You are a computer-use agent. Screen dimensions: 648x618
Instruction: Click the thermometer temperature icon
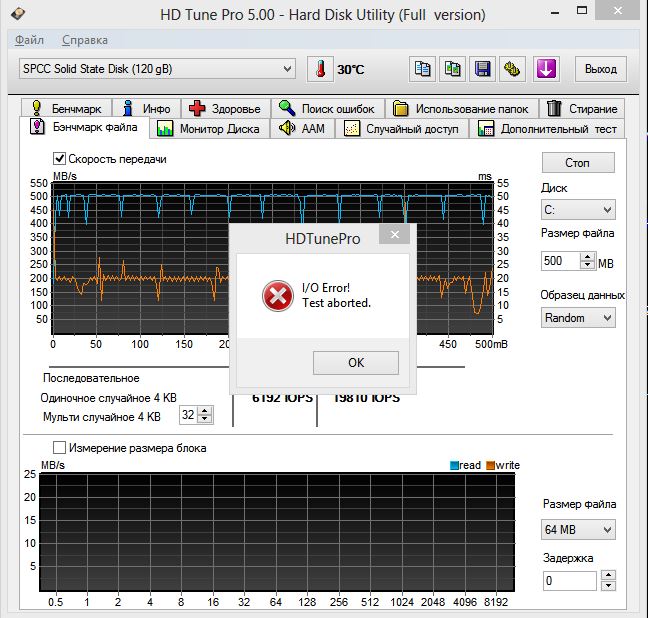coord(320,69)
